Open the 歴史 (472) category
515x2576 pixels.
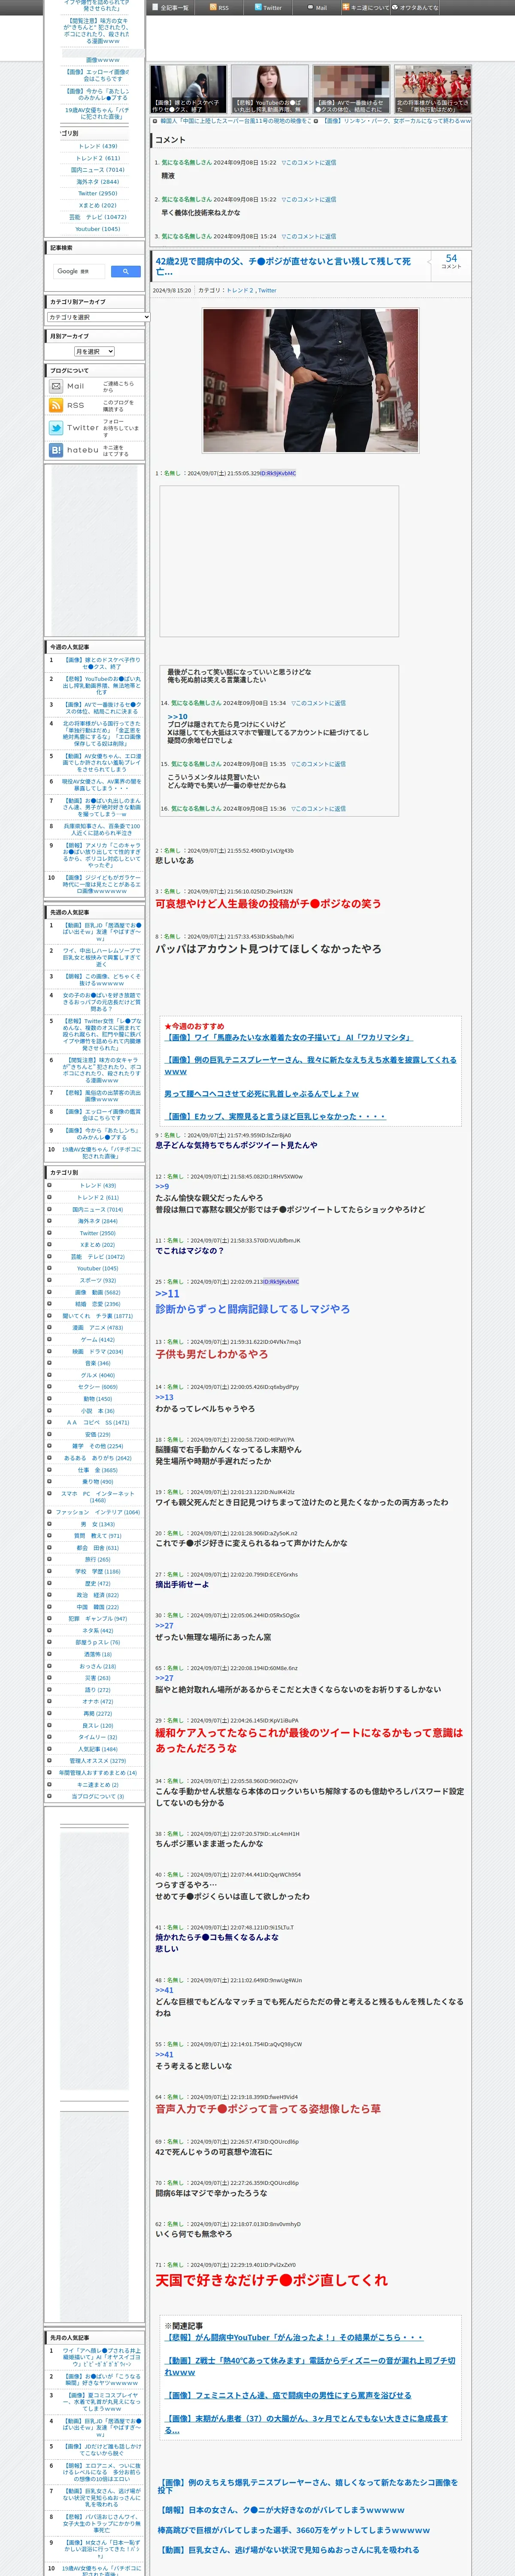[97, 1583]
